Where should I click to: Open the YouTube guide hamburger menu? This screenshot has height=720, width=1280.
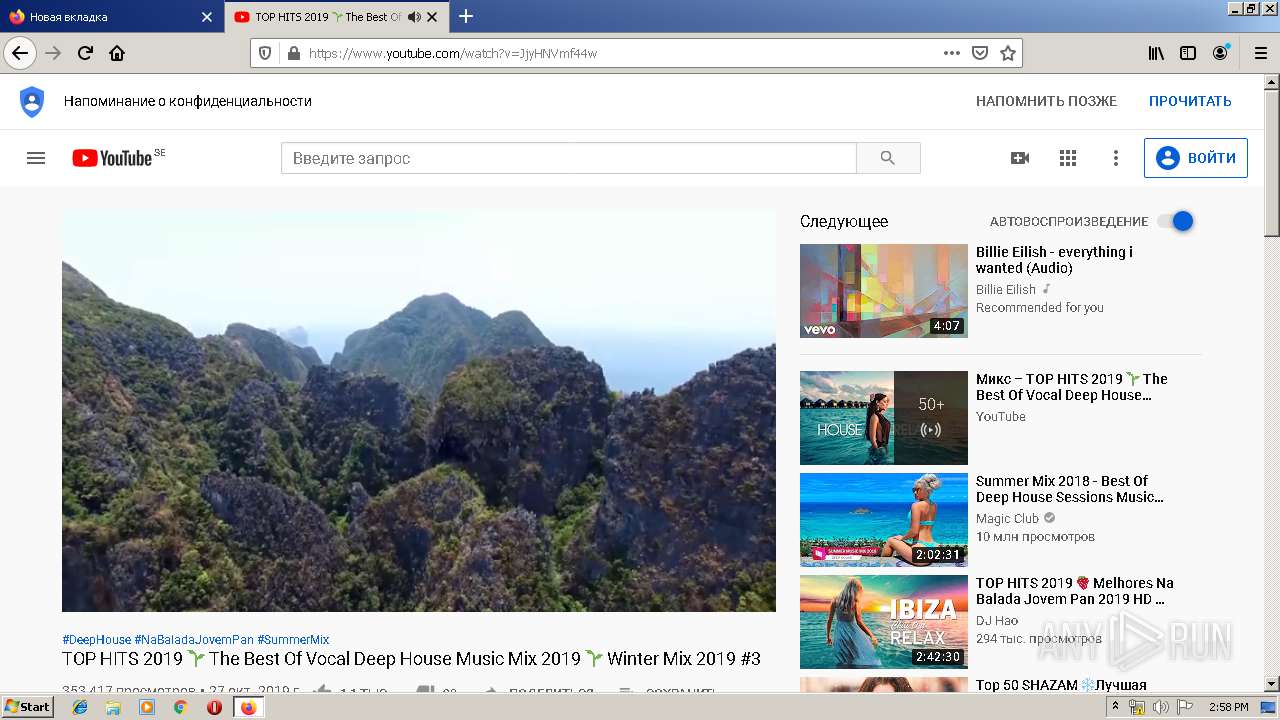pyautogui.click(x=36, y=158)
